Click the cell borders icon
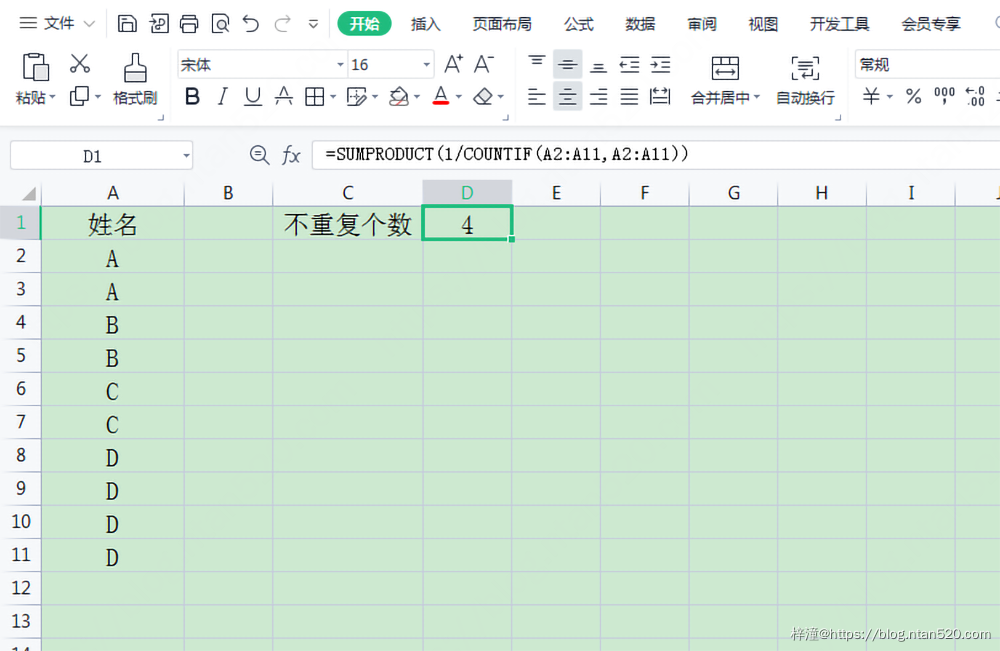 point(314,97)
